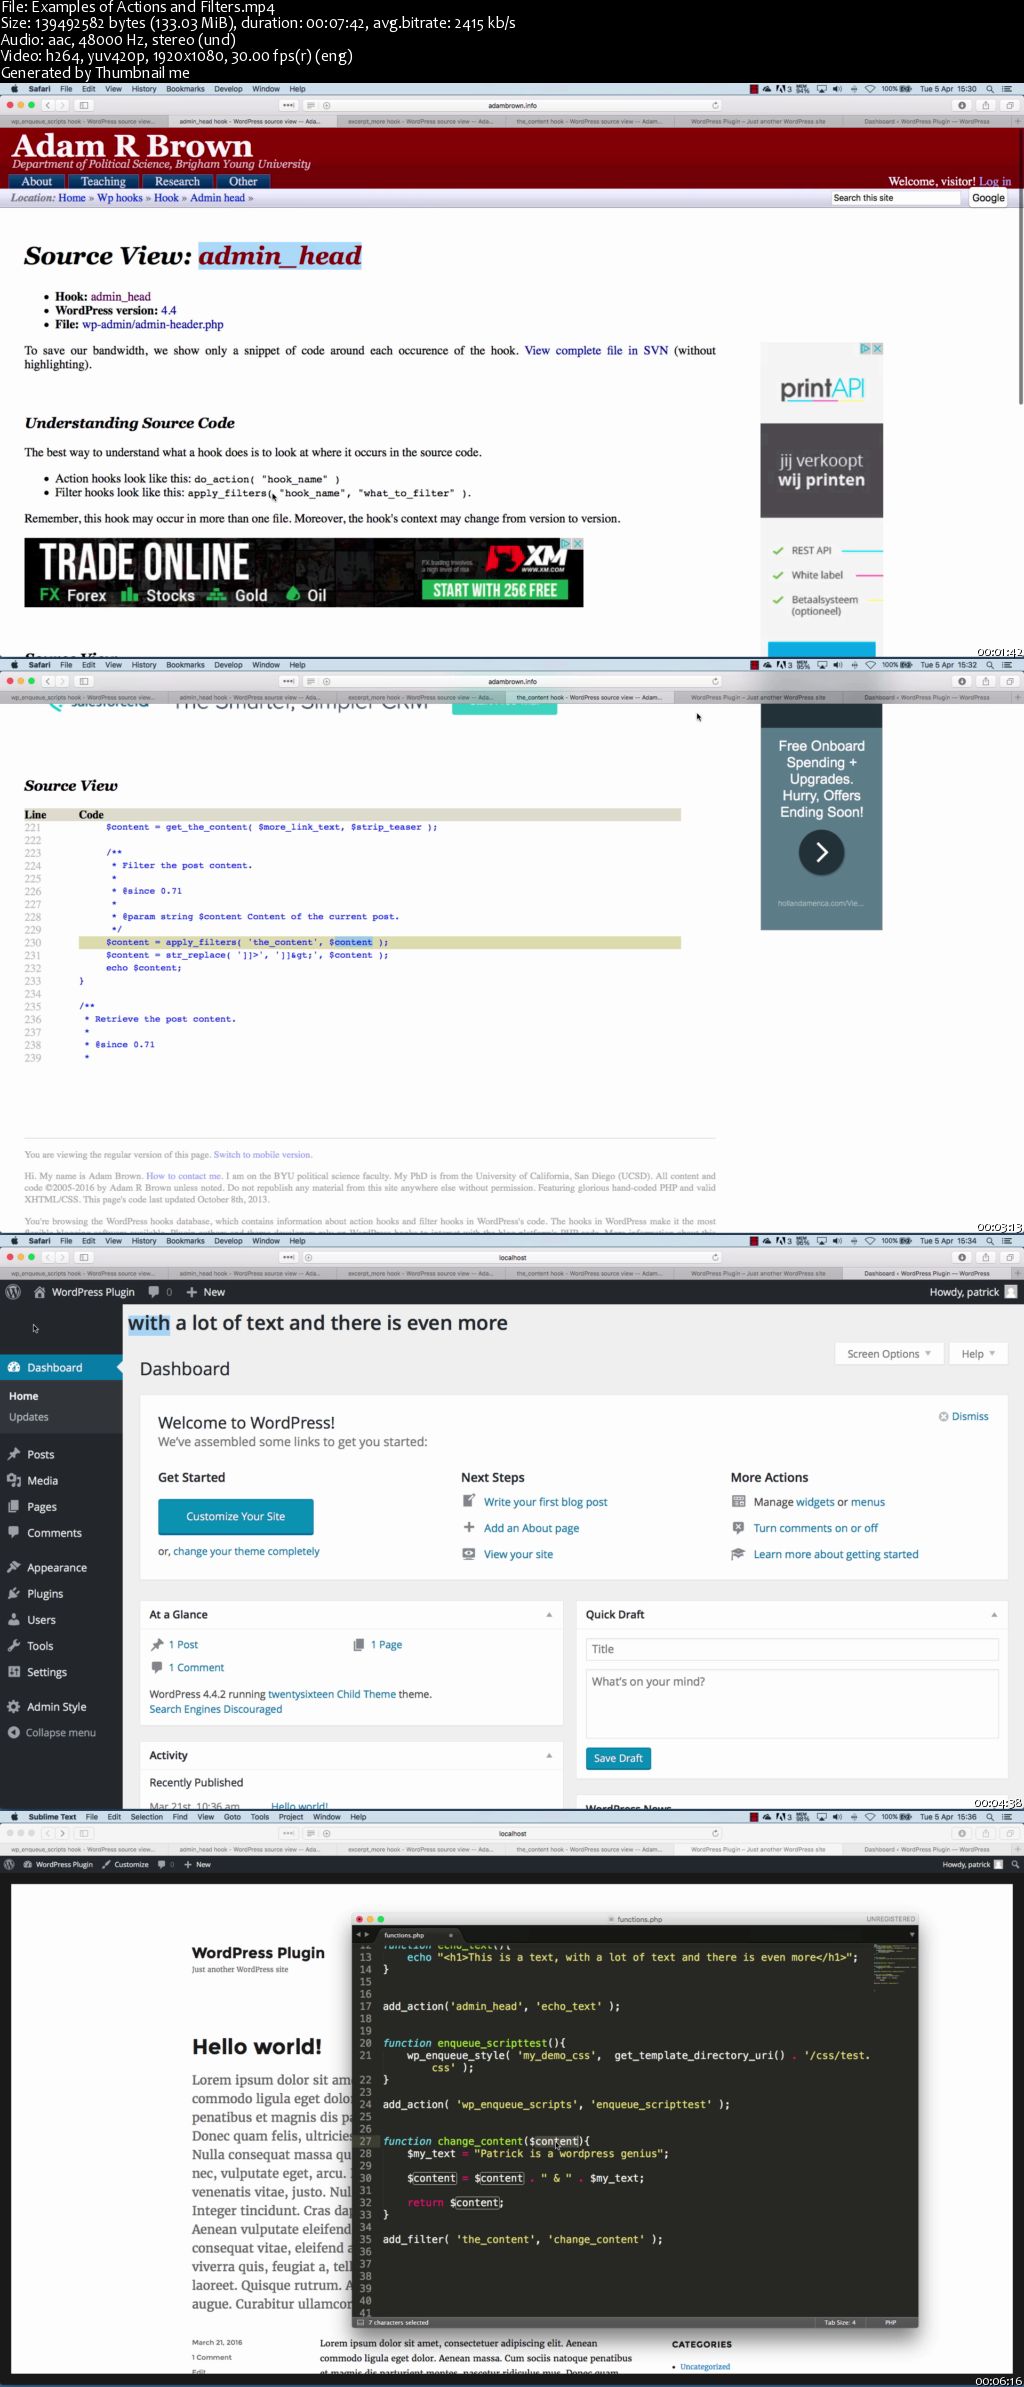The width and height of the screenshot is (1024, 2387).
Task: Click the Google search button on Adam Brown site
Action: tap(988, 198)
